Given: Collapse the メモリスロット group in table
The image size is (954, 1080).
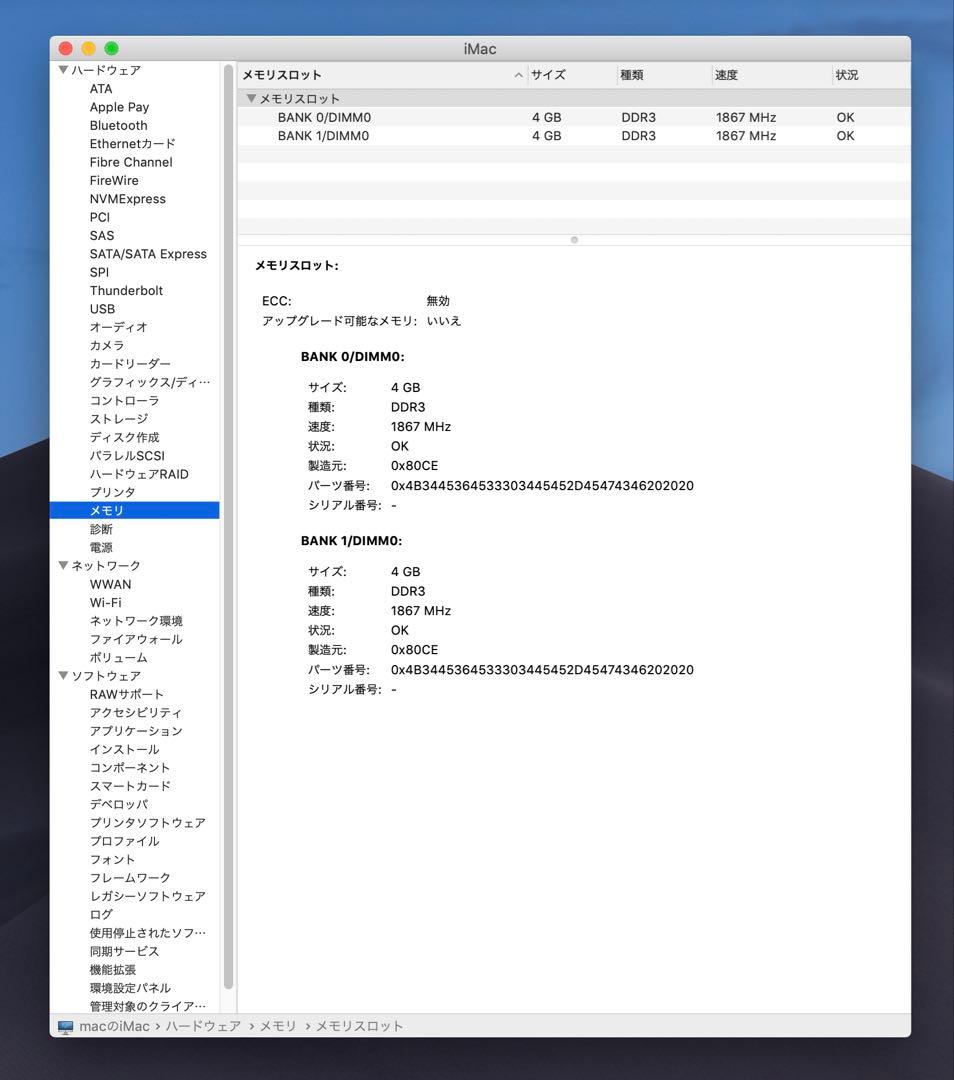Looking at the screenshot, I should 251,98.
